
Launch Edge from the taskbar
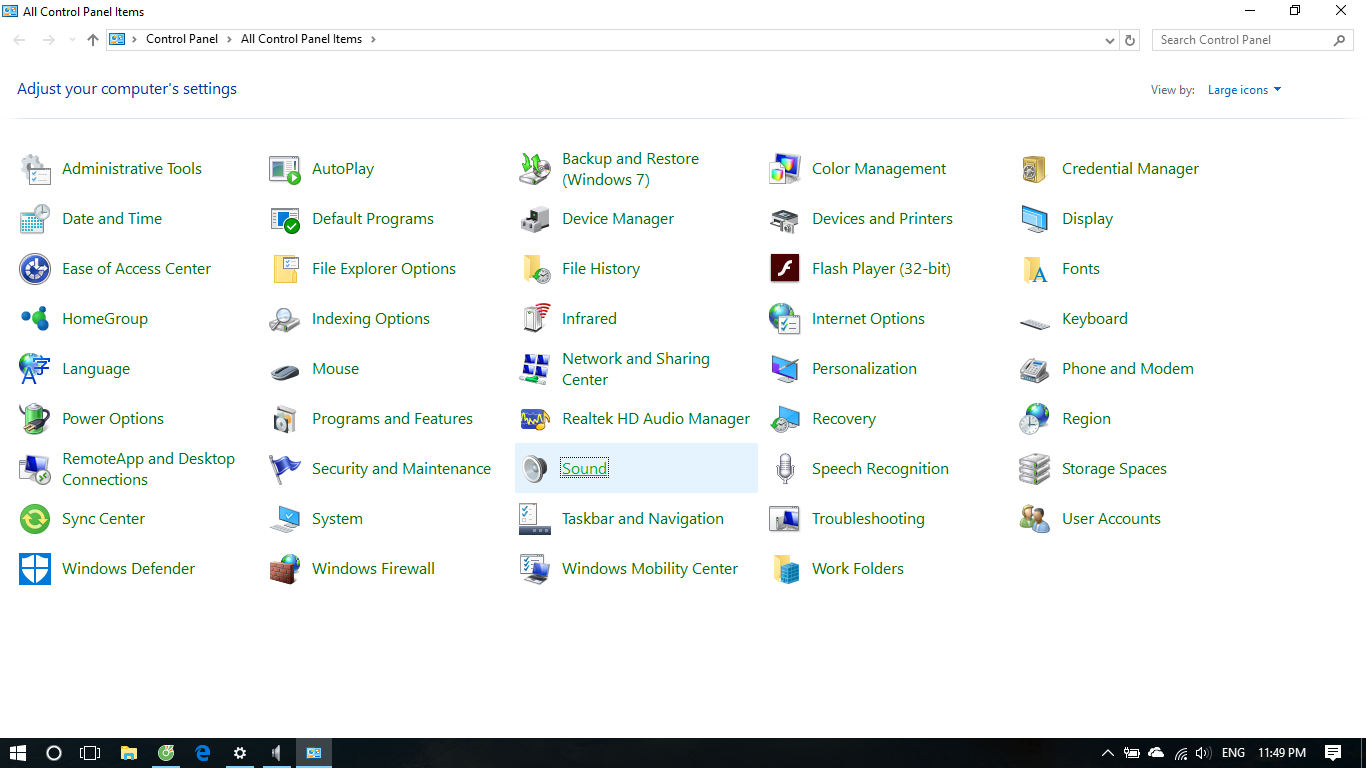[203, 753]
